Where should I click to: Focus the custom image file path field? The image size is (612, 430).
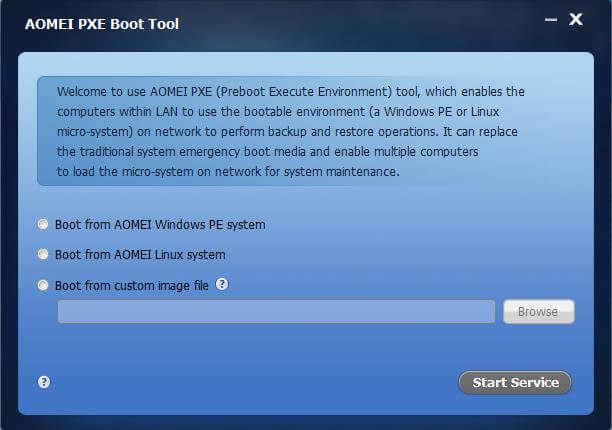(x=276, y=311)
